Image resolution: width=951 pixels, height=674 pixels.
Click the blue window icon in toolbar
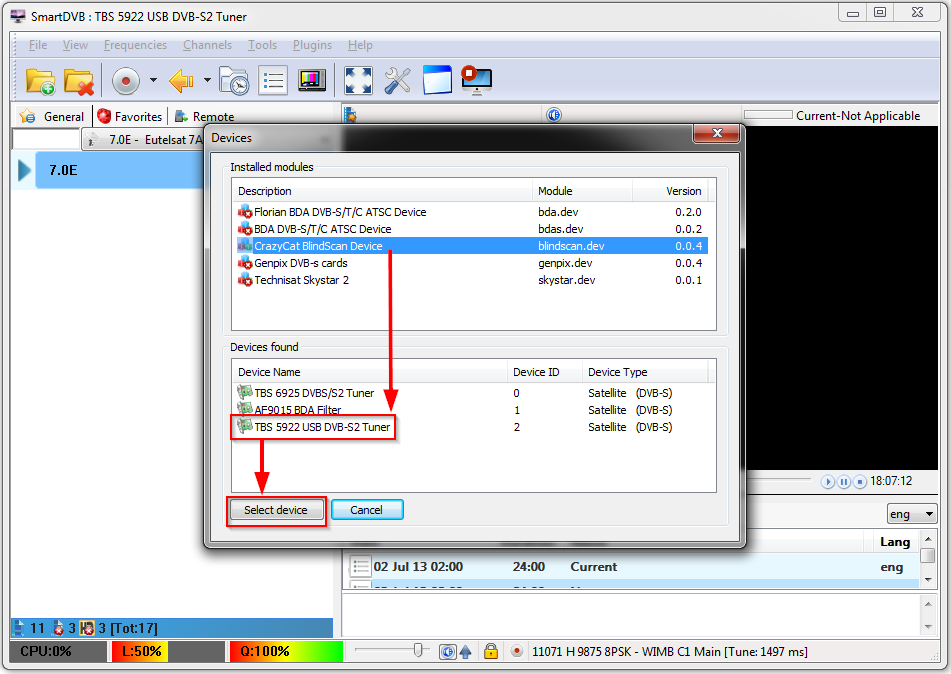pyautogui.click(x=437, y=80)
